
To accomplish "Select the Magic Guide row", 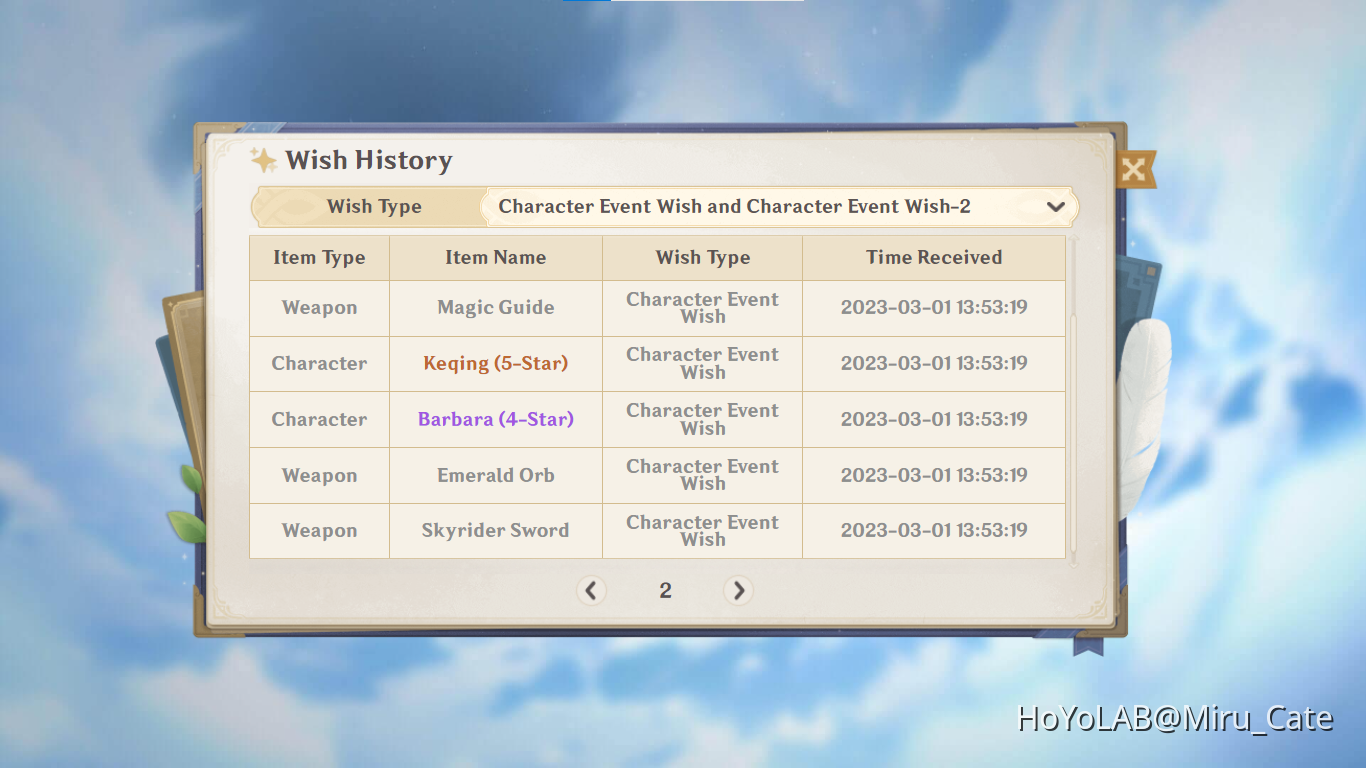I will pyautogui.click(x=495, y=307).
